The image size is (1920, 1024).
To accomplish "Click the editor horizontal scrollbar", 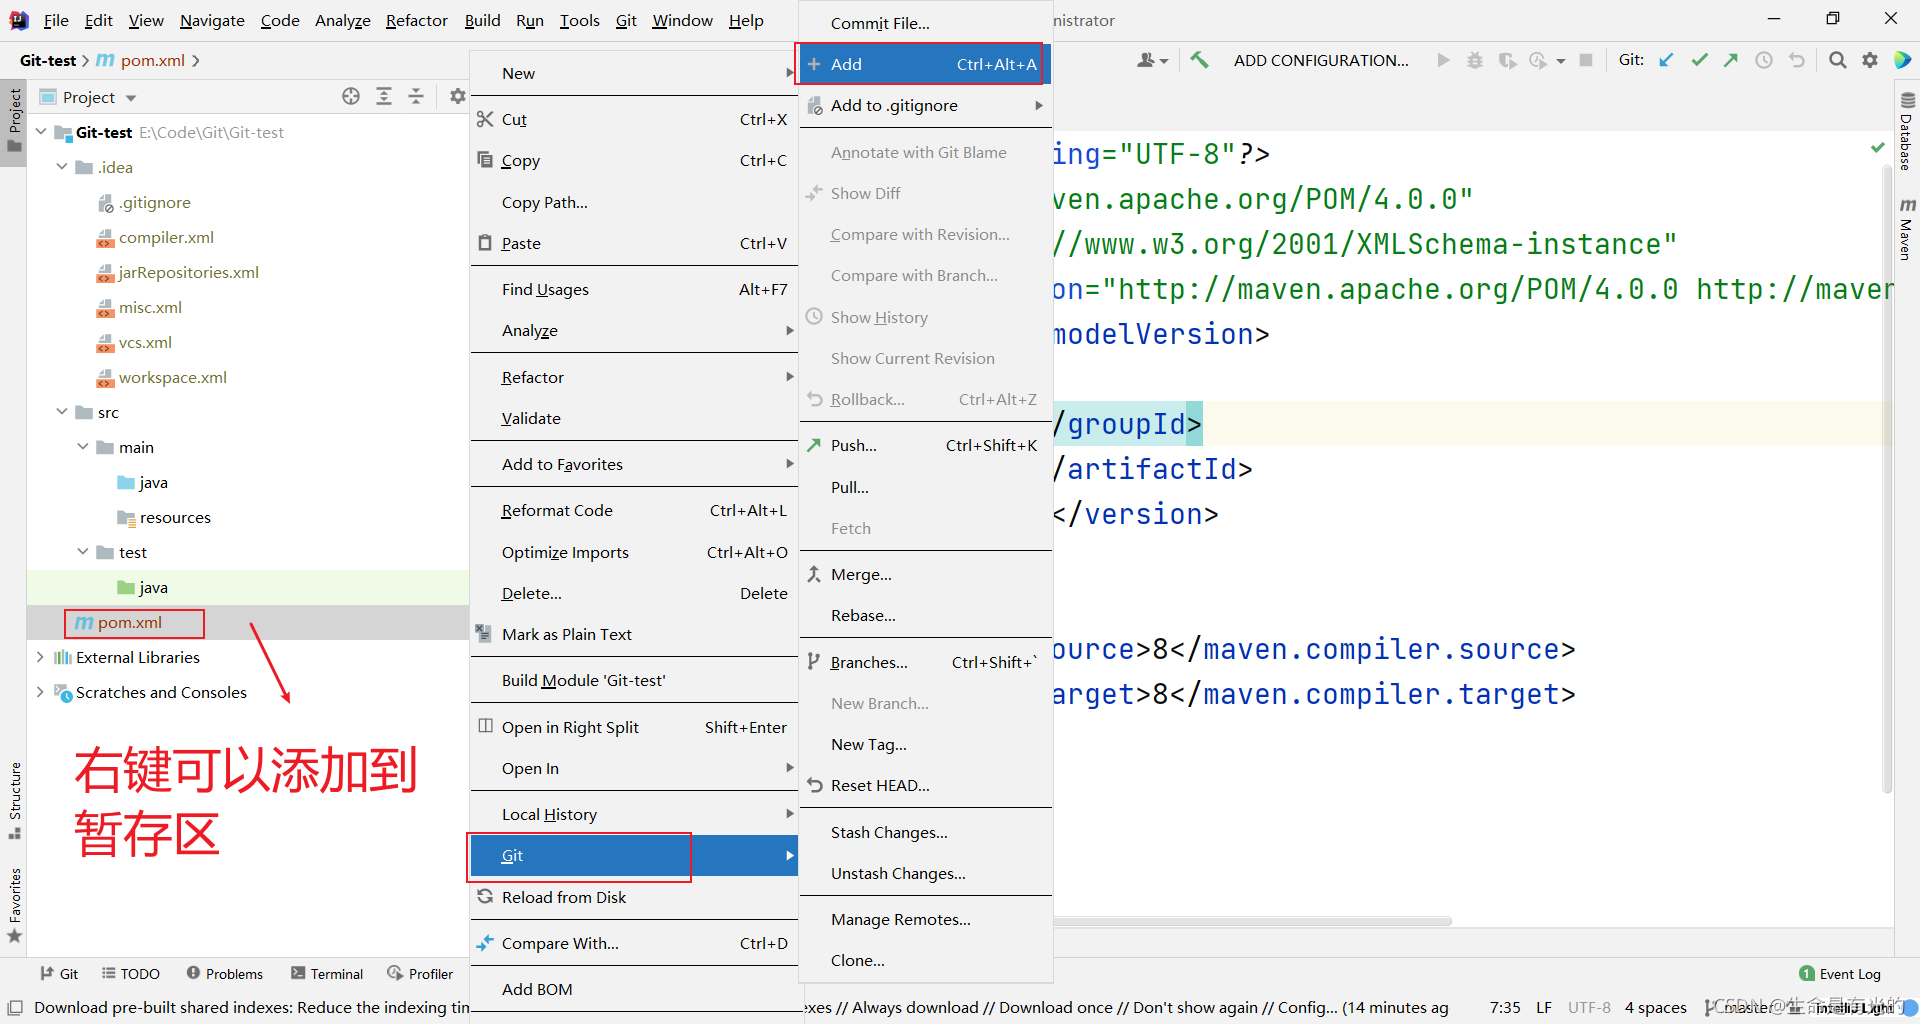I will (x=1252, y=921).
